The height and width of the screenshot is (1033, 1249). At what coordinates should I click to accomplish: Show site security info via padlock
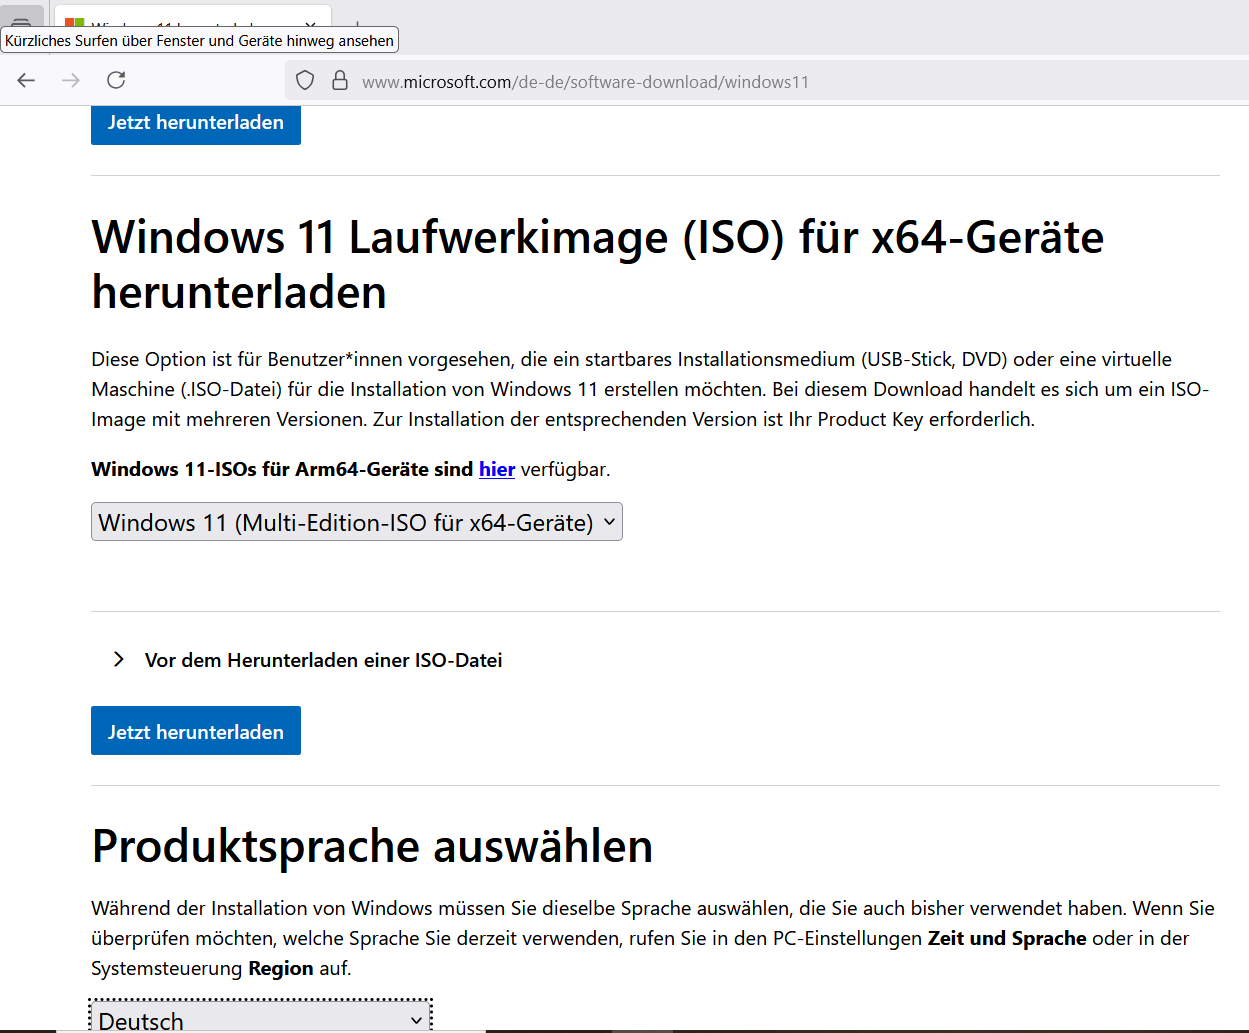(x=340, y=81)
